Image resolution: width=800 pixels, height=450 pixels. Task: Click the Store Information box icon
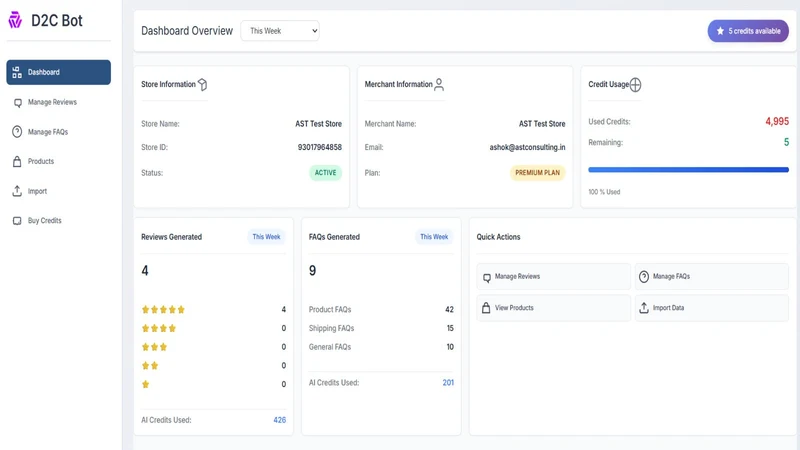(203, 84)
